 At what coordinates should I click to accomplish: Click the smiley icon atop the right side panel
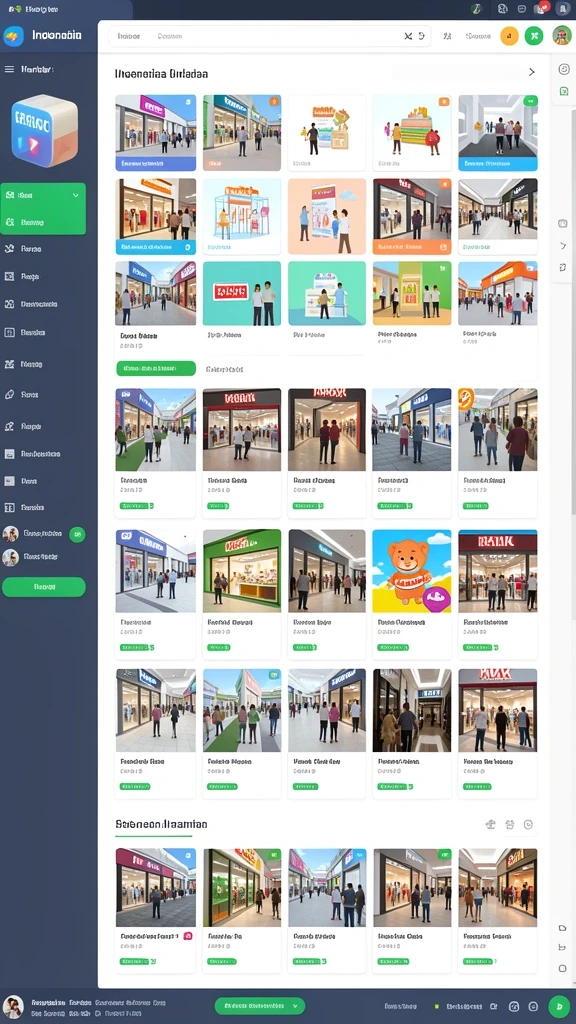(x=564, y=69)
